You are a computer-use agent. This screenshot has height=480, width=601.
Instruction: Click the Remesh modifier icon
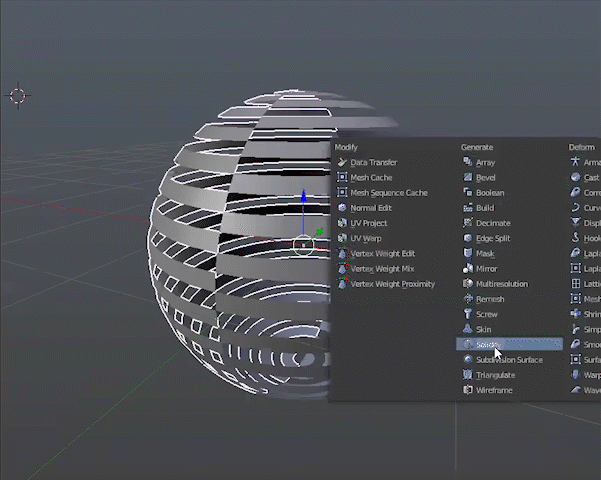pyautogui.click(x=468, y=299)
